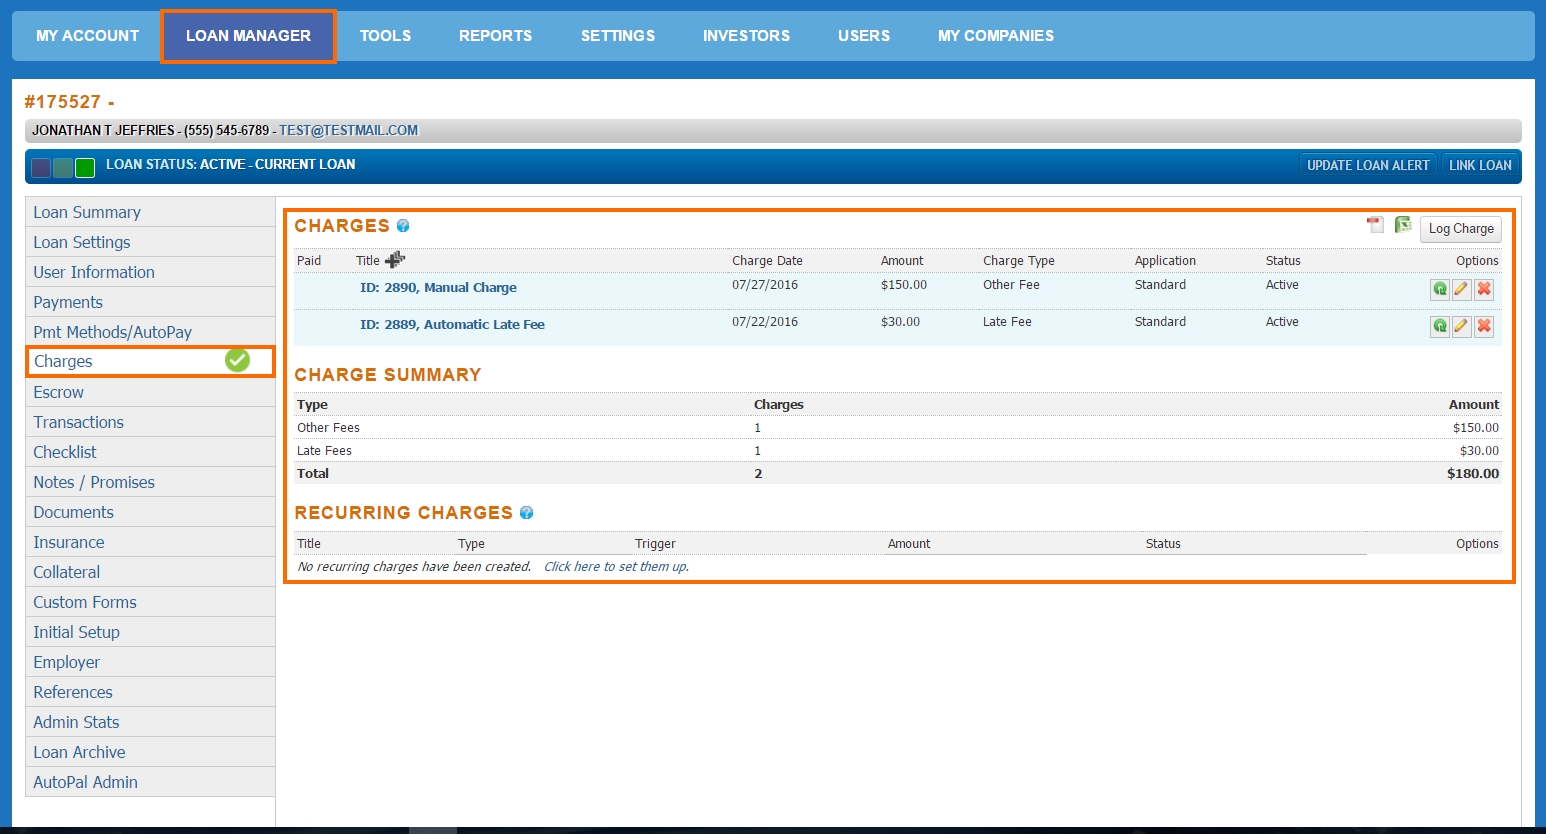Screen dimensions: 1546x834
Task: Go to the Reports tab
Action: [495, 36]
